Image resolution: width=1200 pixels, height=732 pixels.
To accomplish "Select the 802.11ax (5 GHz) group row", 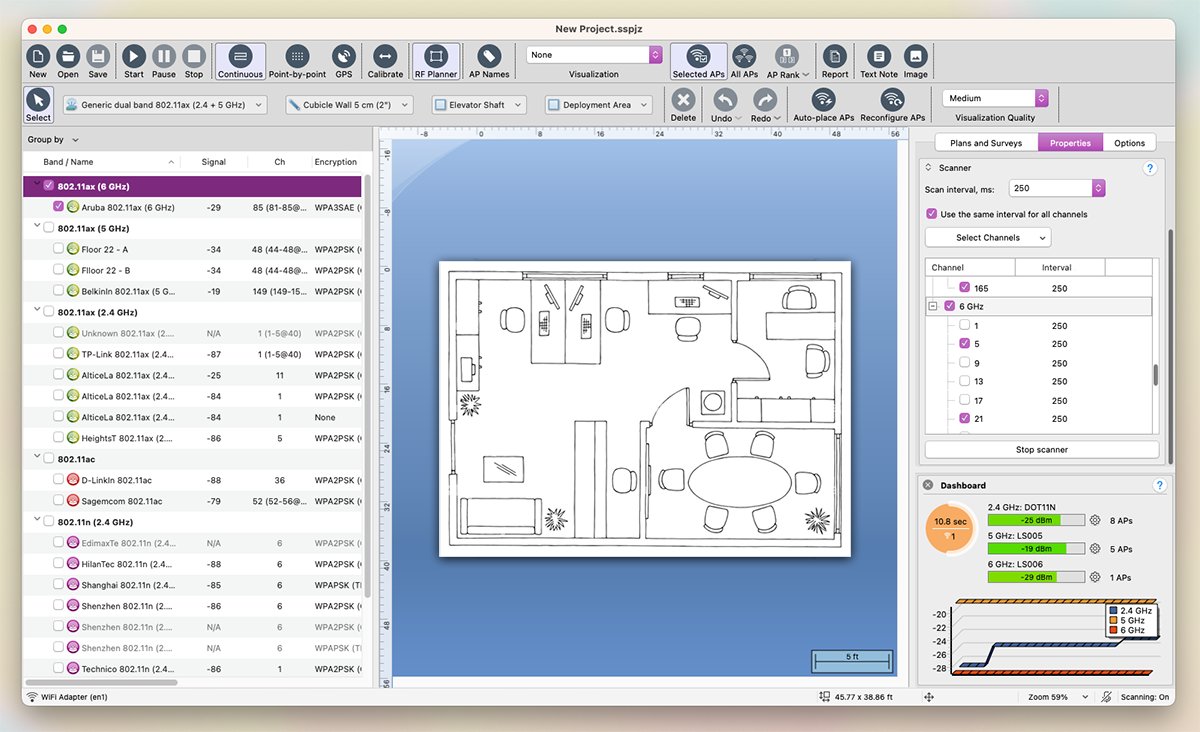I will coord(192,228).
